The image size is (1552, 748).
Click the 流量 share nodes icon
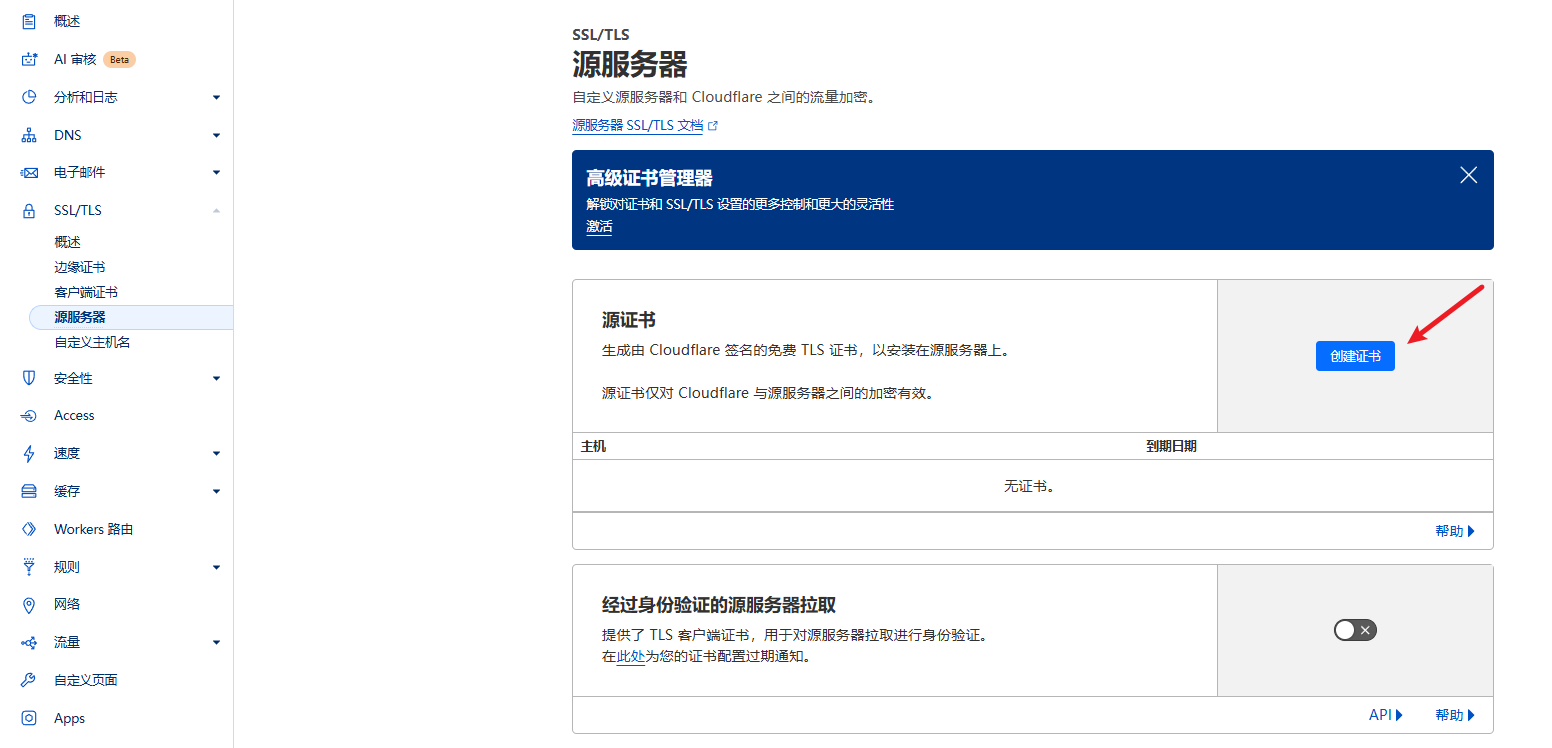point(29,642)
